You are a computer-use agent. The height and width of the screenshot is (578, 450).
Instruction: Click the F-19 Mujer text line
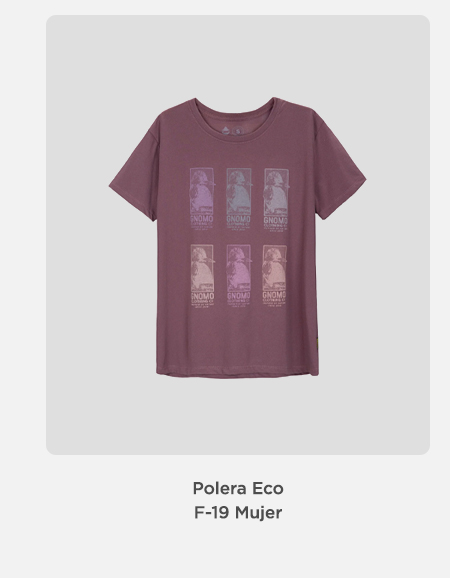click(x=238, y=512)
